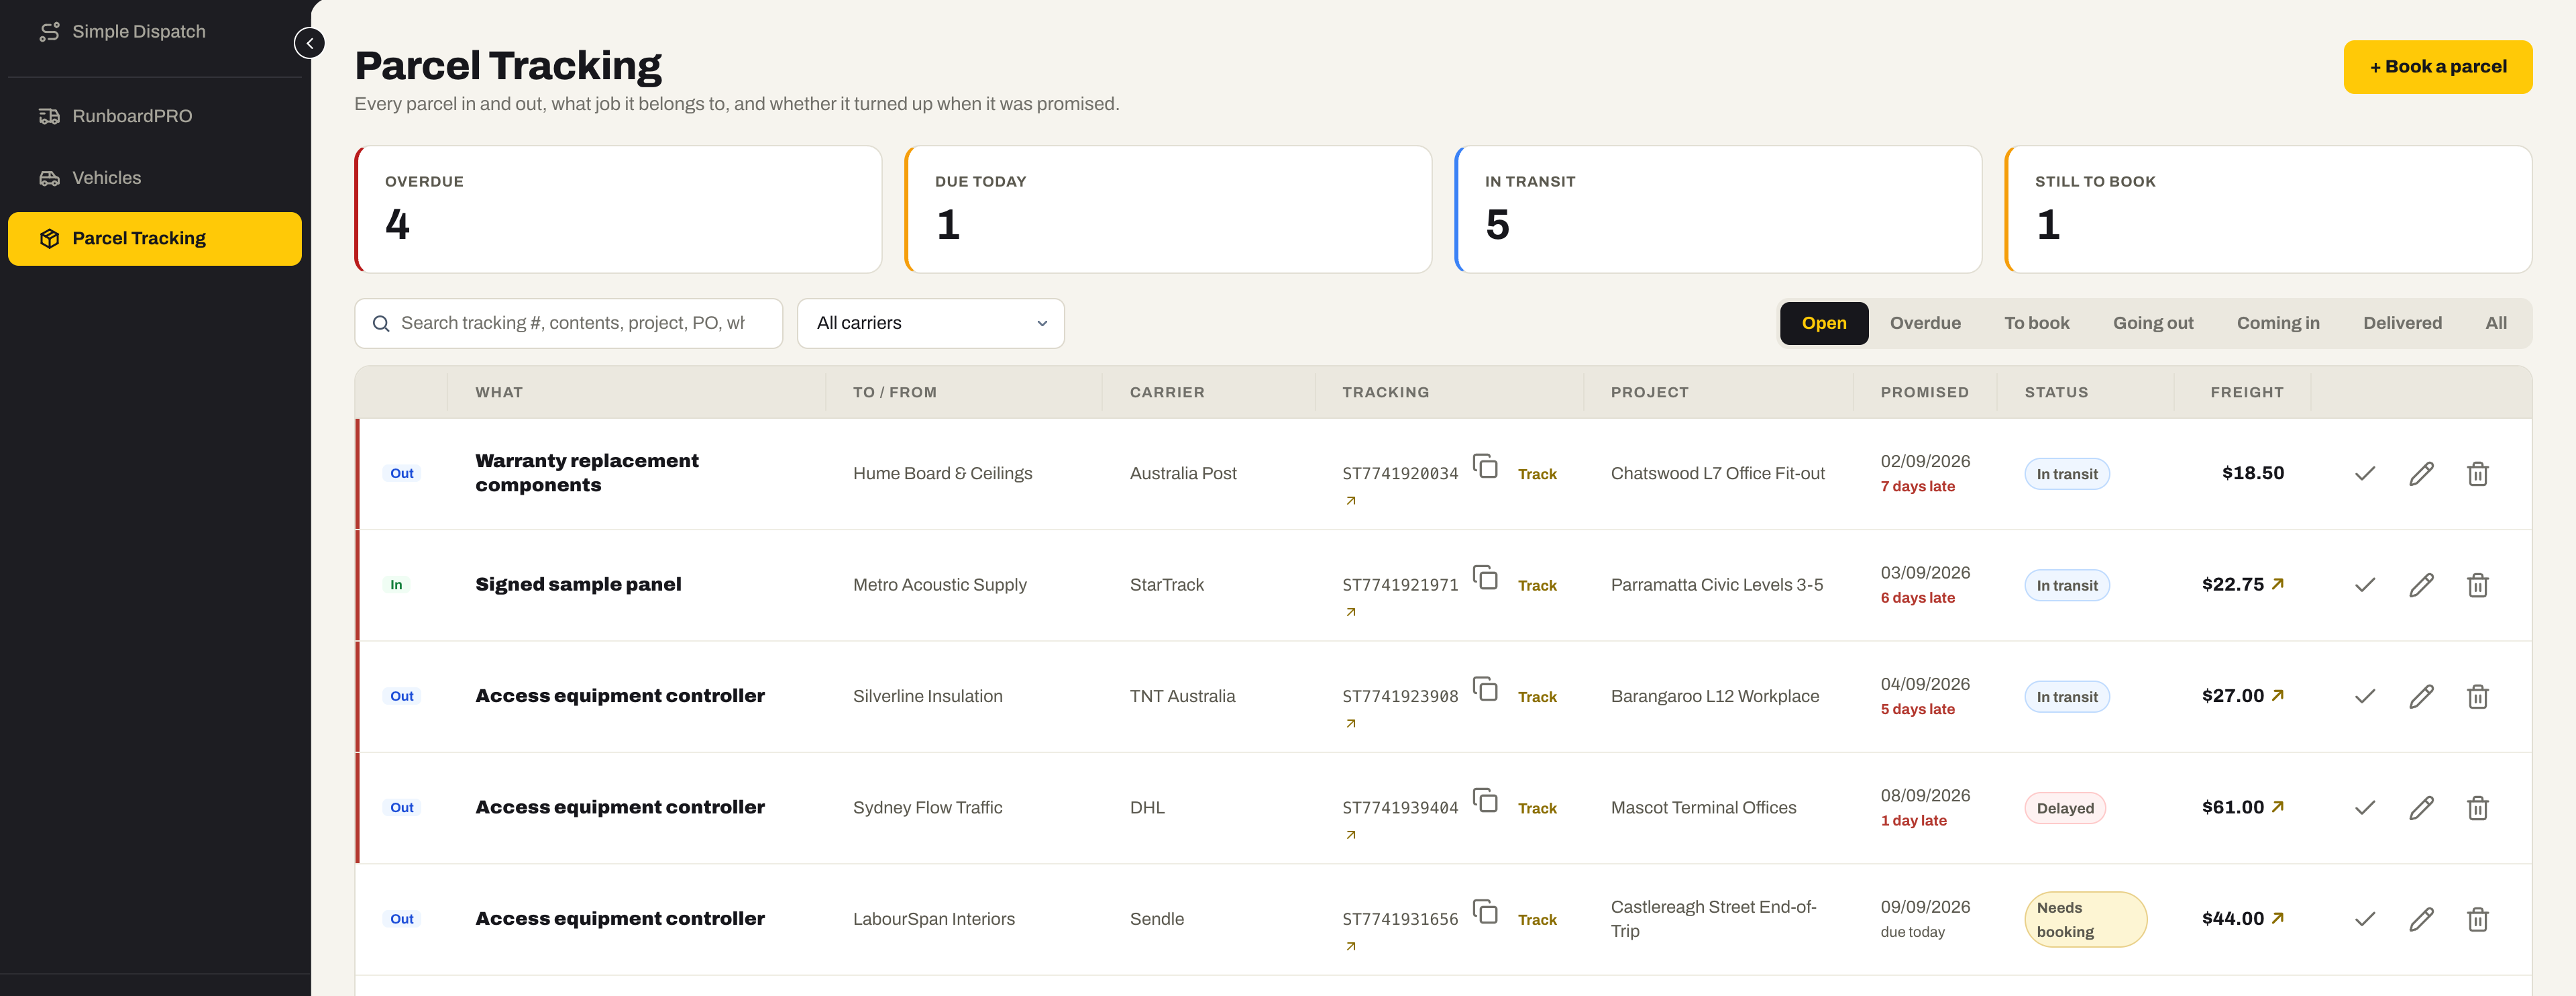This screenshot has width=2576, height=996.
Task: Copy tracking number ST7741920034
Action: point(1485,466)
